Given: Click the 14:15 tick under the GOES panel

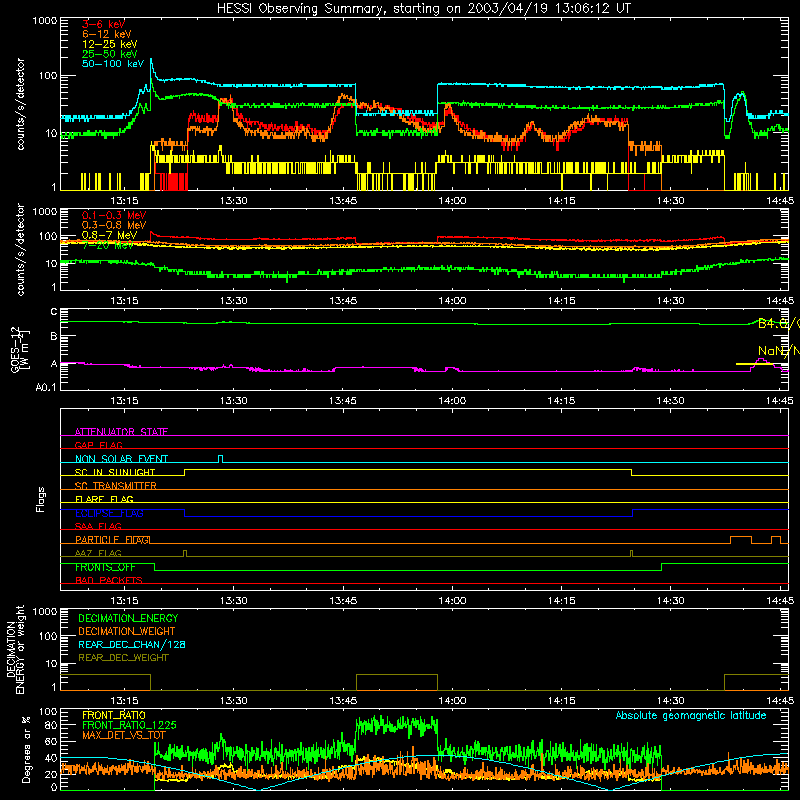Looking at the screenshot, I should [561, 401].
